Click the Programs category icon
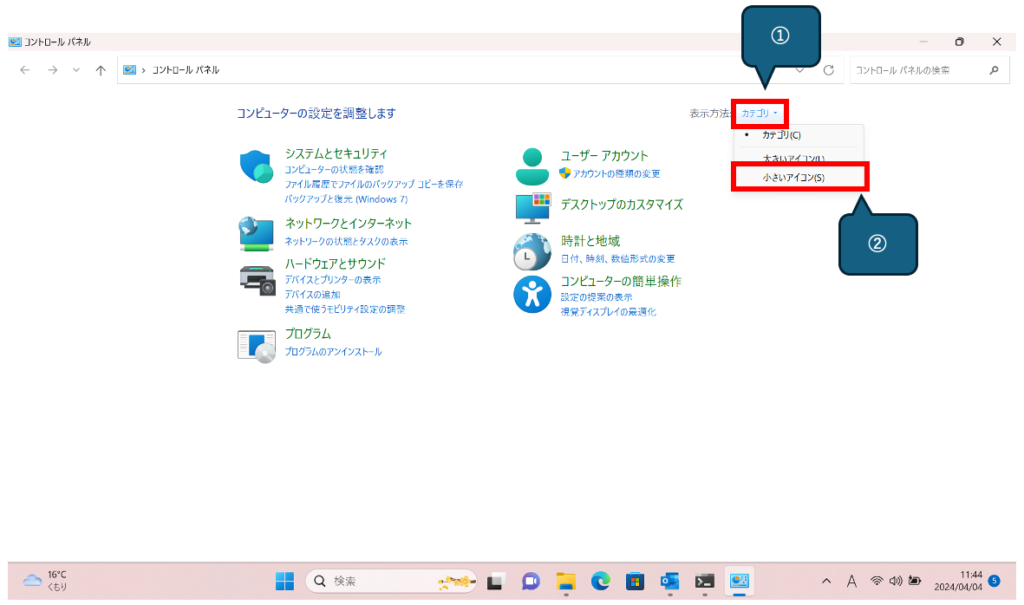 [256, 344]
